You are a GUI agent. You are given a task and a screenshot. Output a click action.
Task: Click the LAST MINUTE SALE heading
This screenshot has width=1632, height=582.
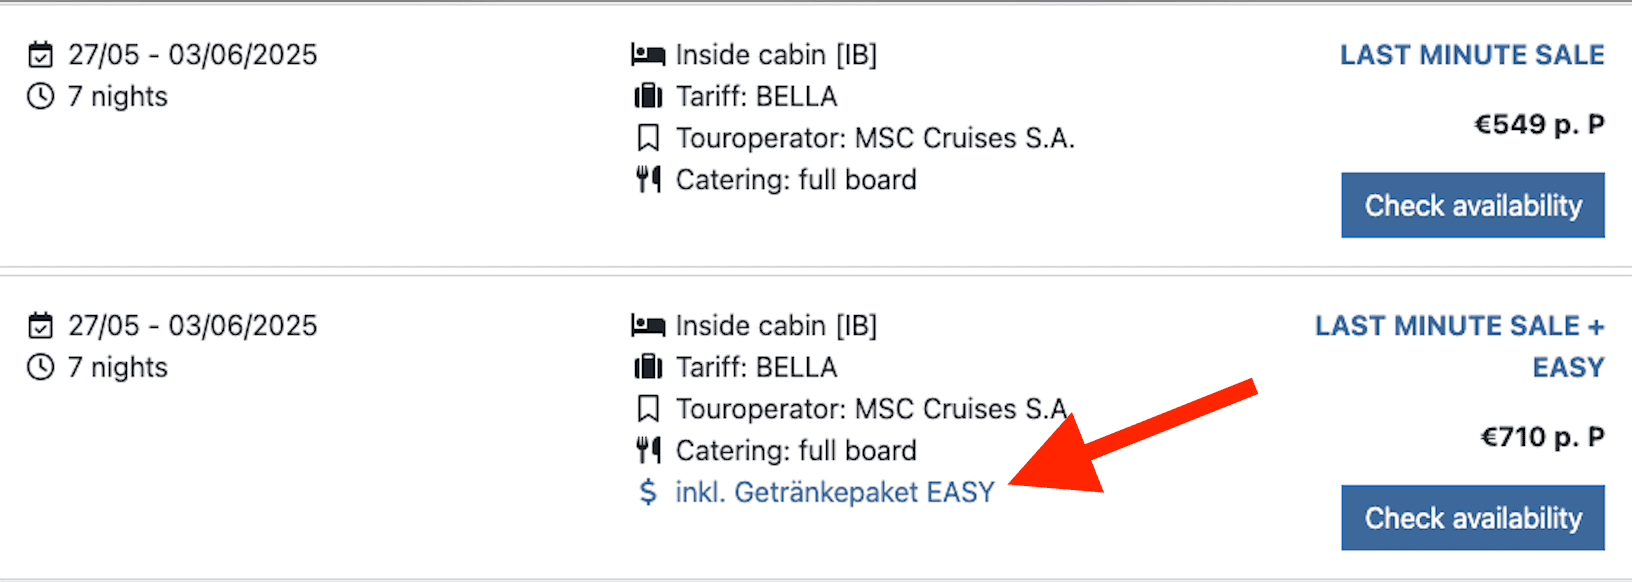1472,55
